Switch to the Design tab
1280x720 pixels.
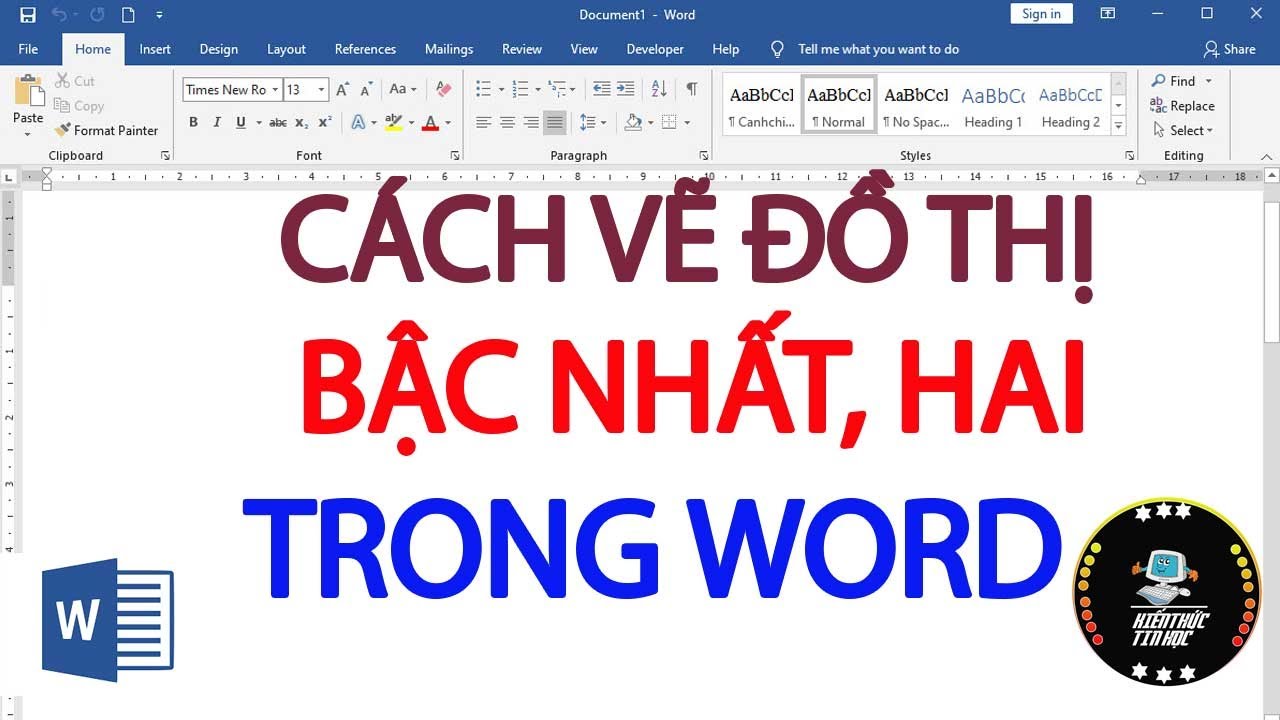(x=218, y=49)
